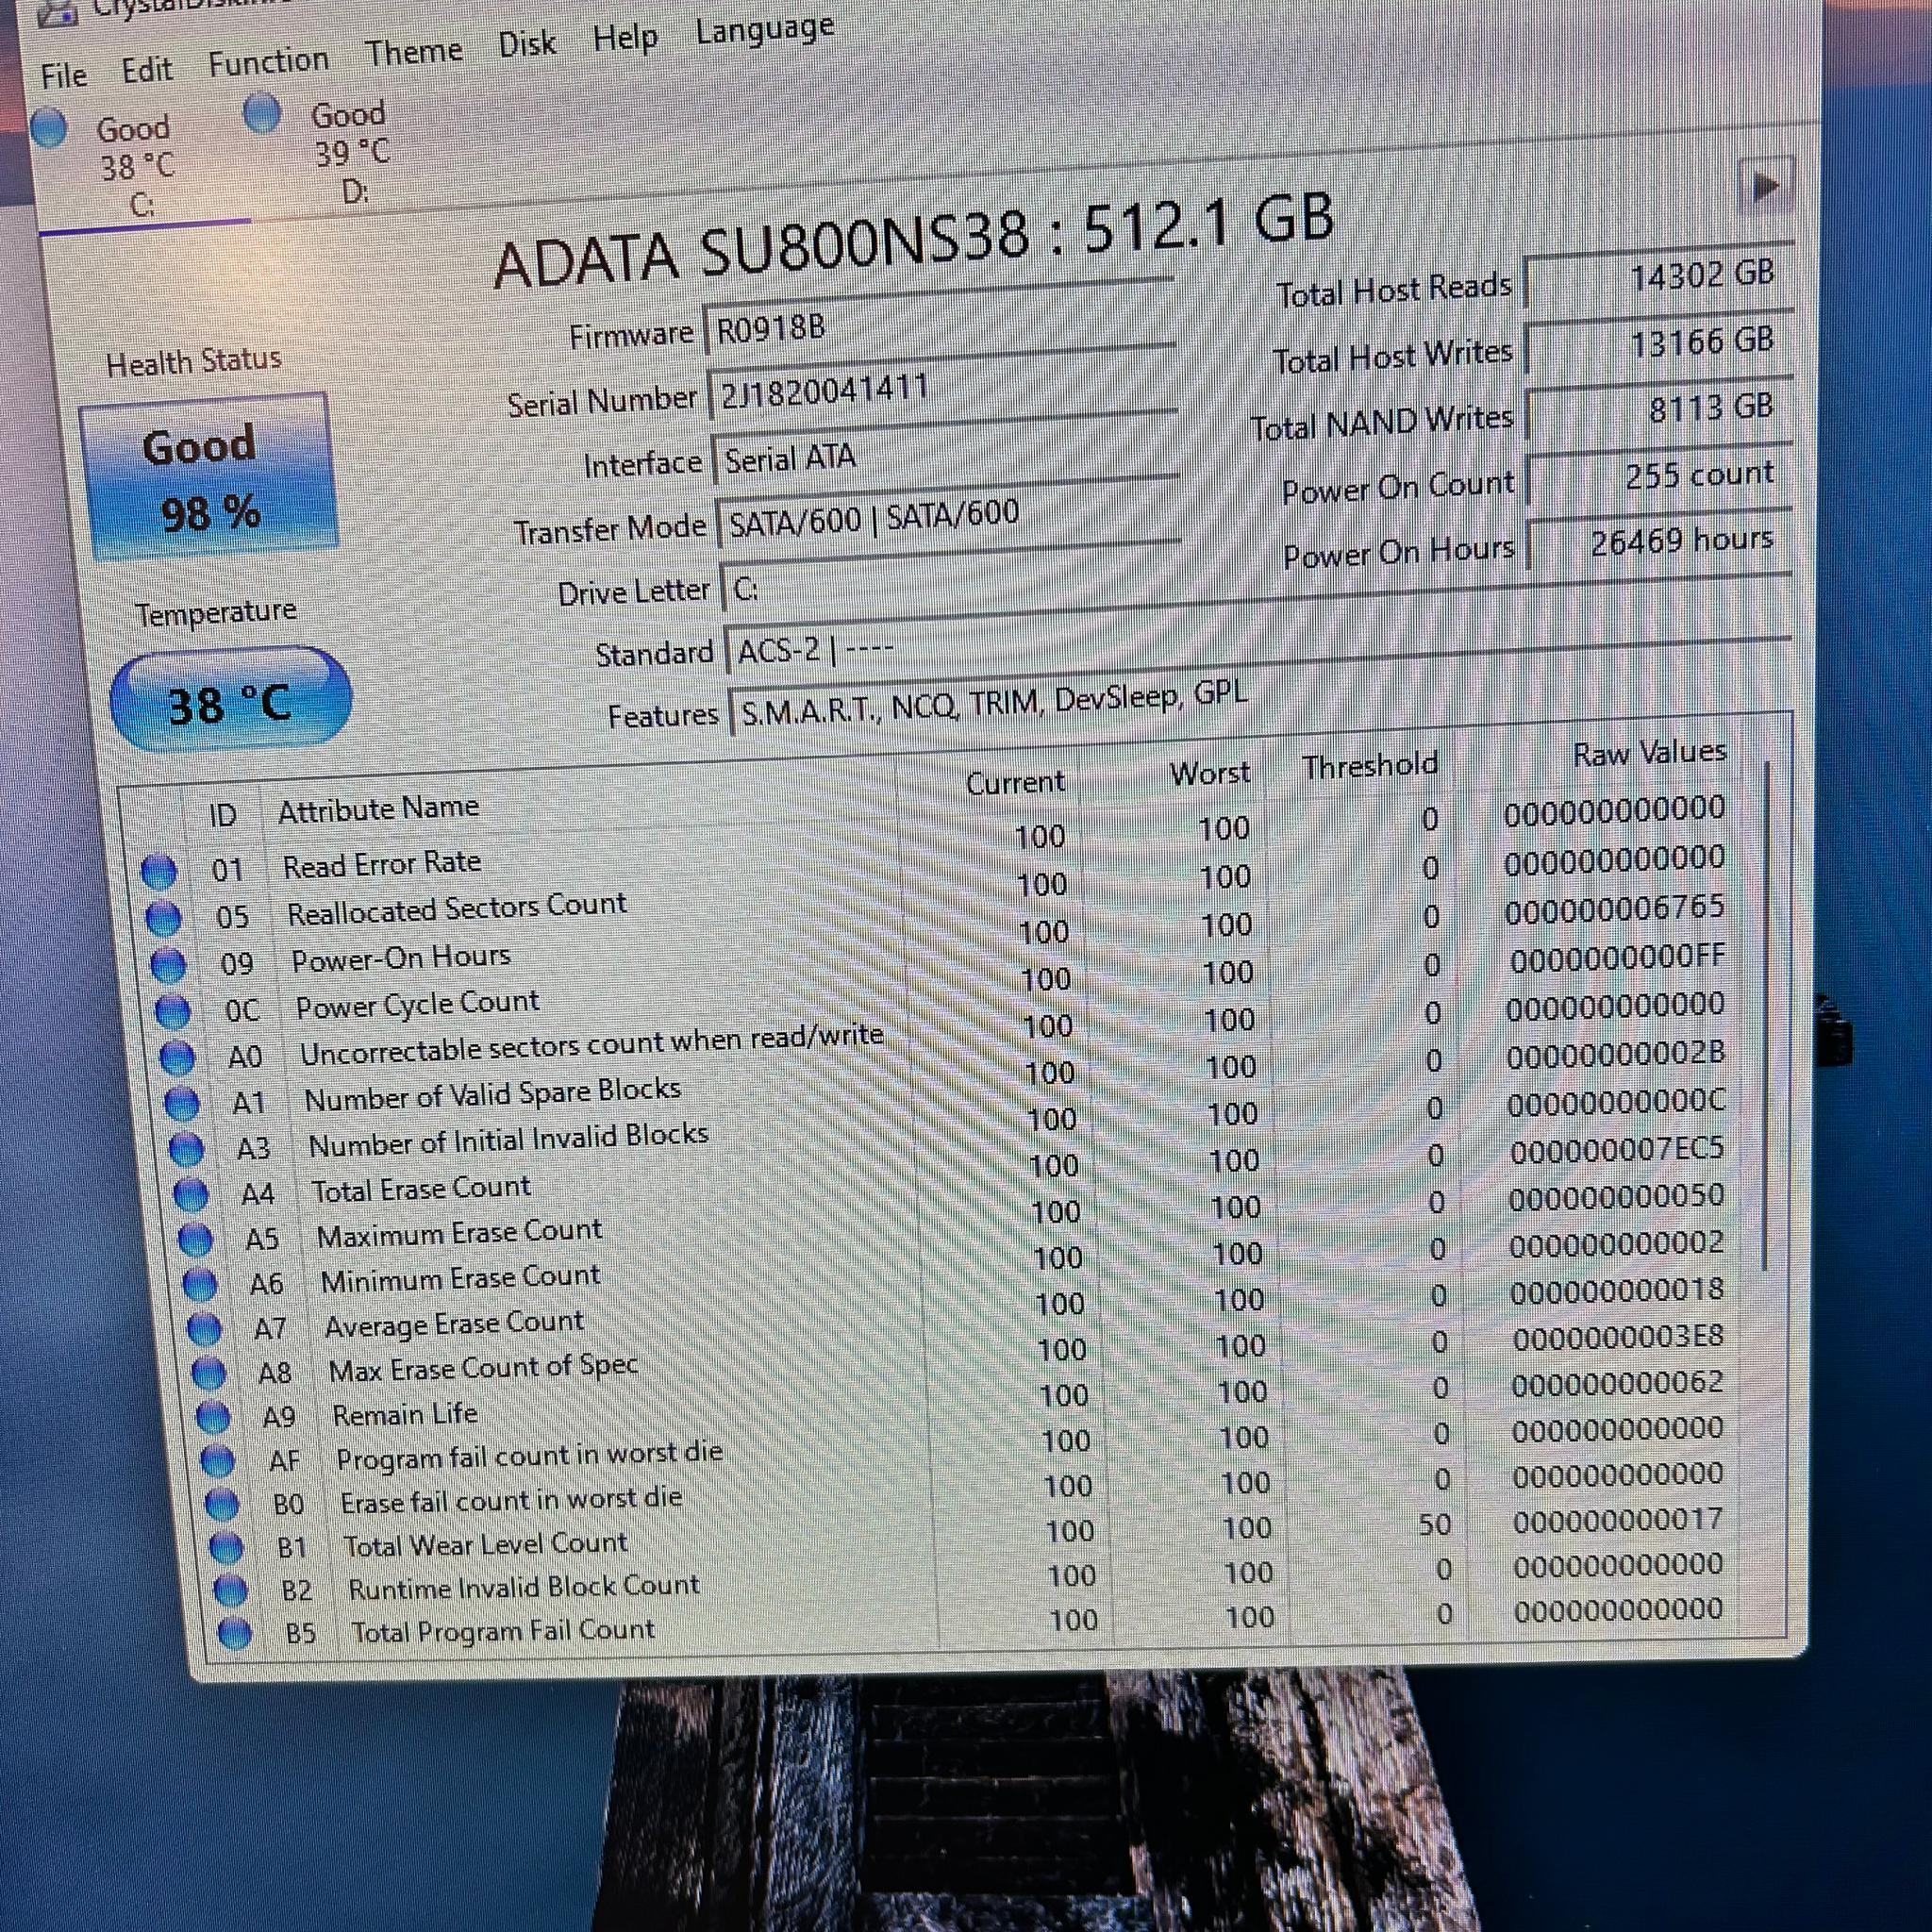Click the next disk arrow button
This screenshot has width=1932, height=1932.
point(1765,187)
